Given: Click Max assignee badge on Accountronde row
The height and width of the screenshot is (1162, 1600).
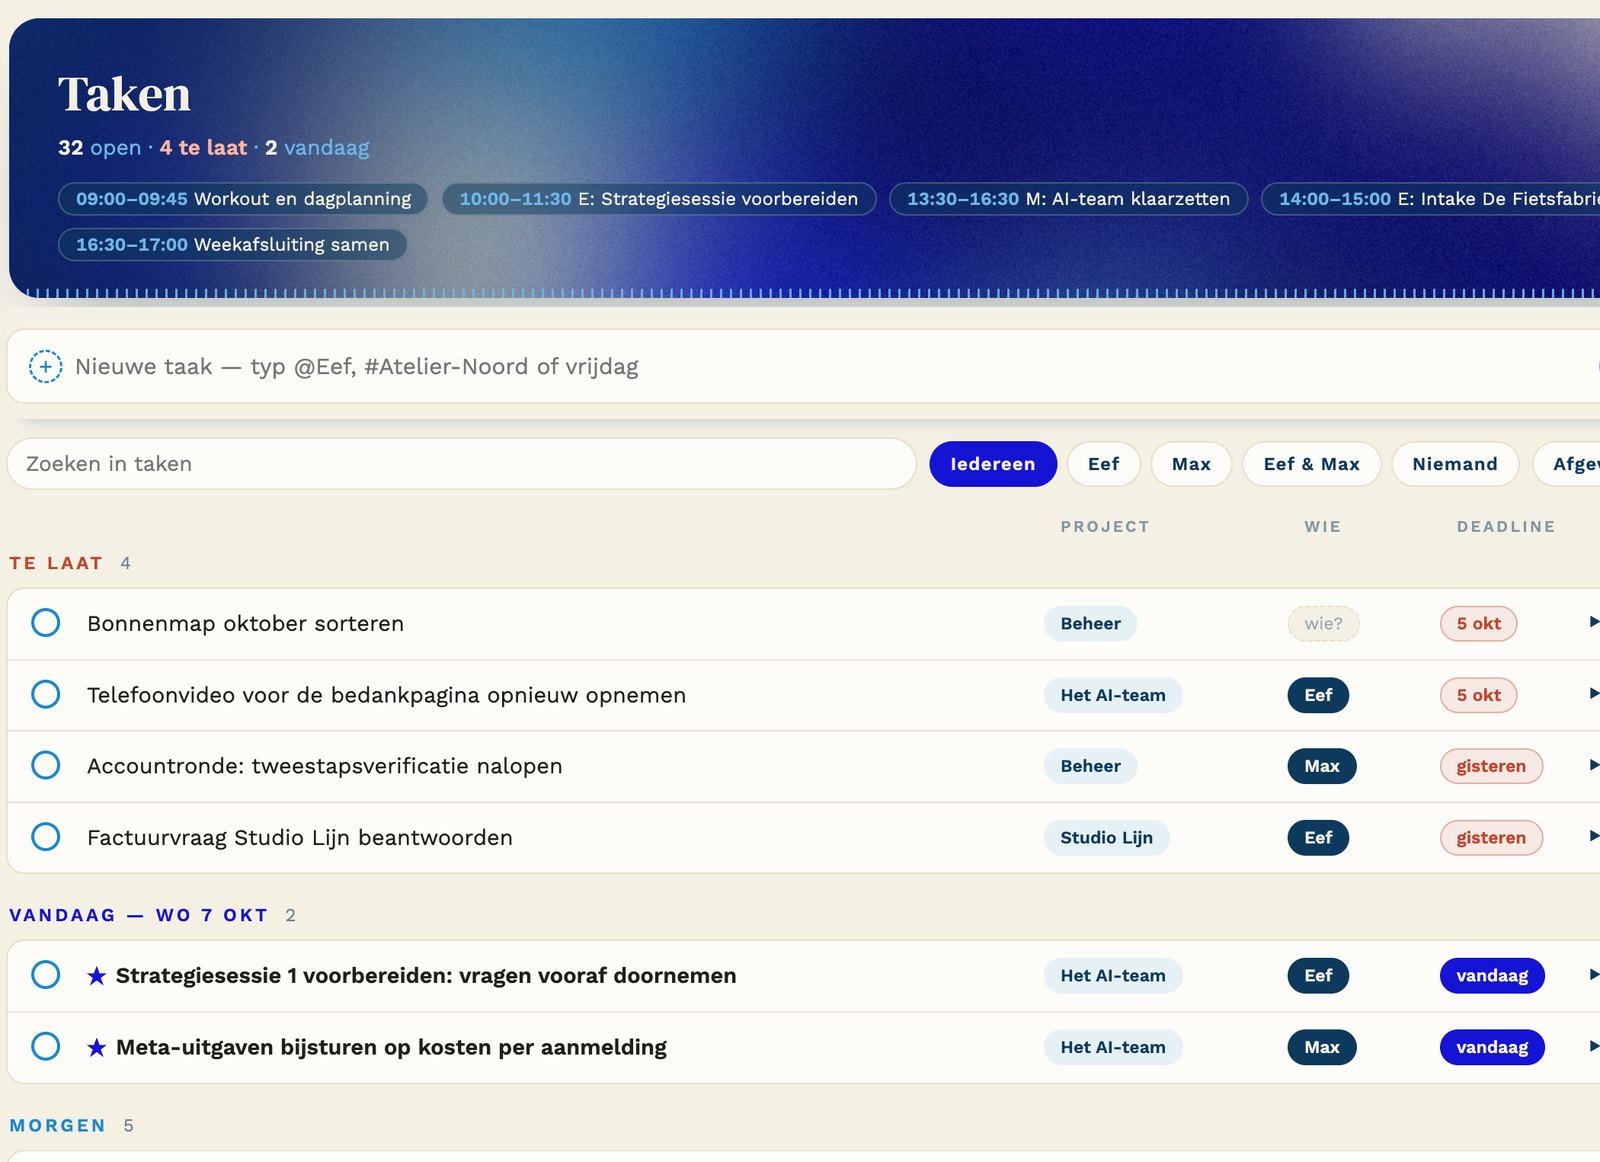Looking at the screenshot, I should (x=1322, y=767).
